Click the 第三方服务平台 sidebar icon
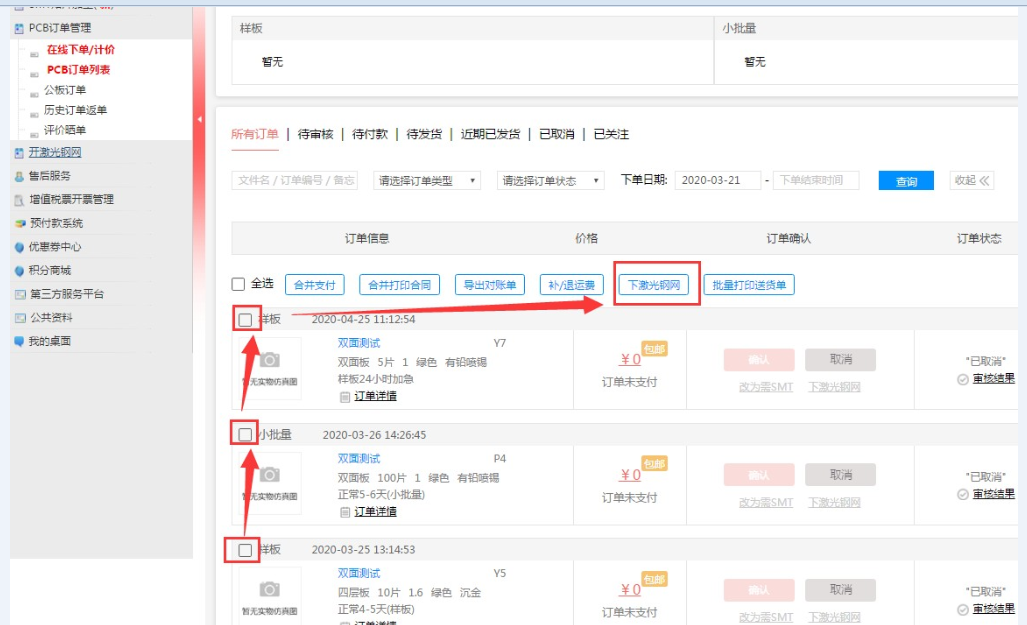The height and width of the screenshot is (625, 1027). pos(19,294)
